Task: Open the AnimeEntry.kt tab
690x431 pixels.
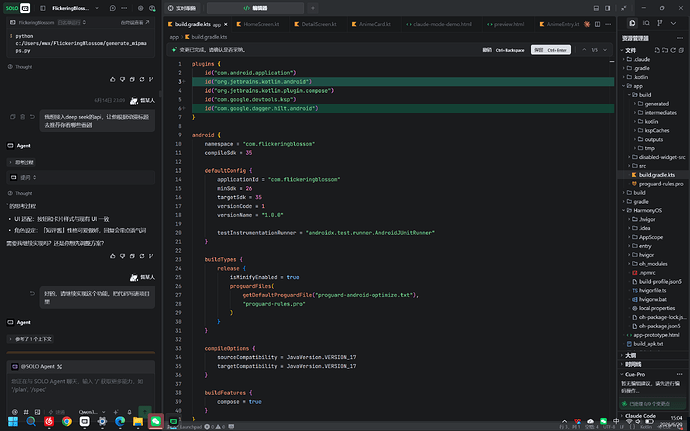Action: (560, 24)
